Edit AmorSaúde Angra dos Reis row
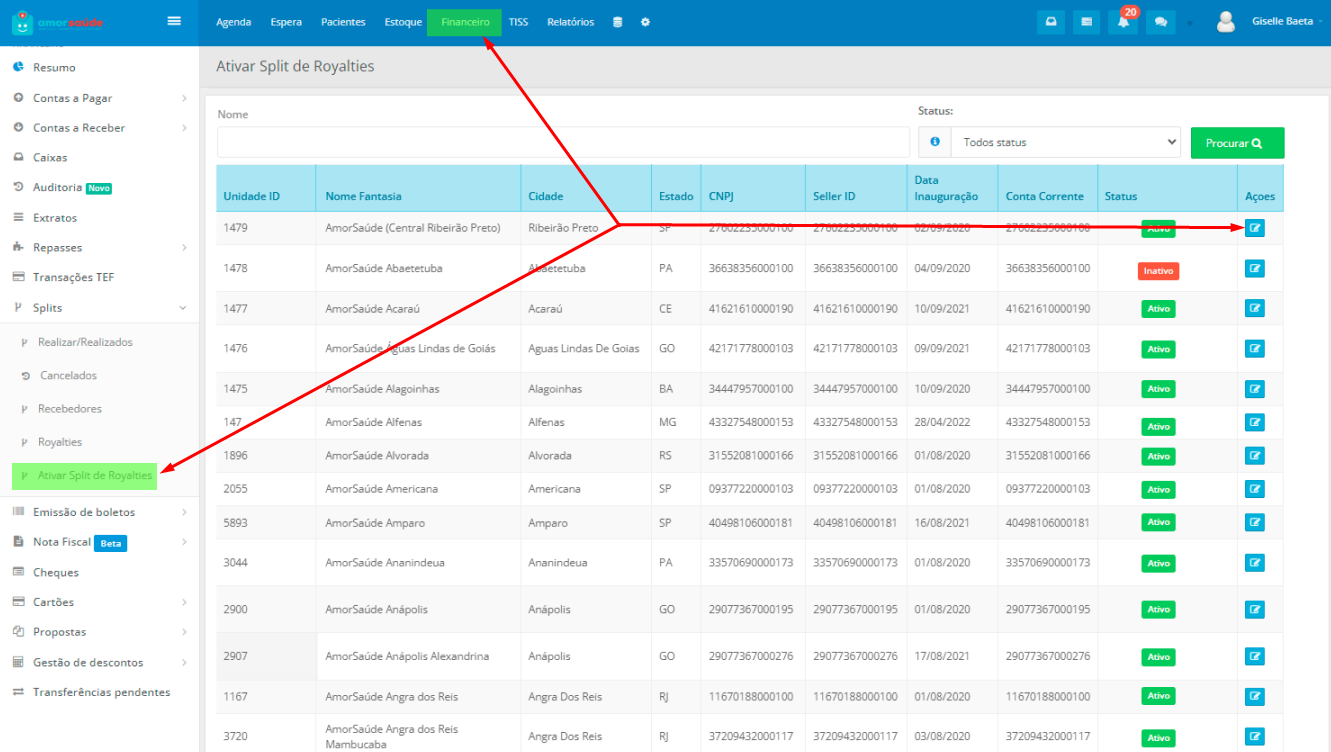Screen dimensions: 1331x752 (x=1255, y=696)
